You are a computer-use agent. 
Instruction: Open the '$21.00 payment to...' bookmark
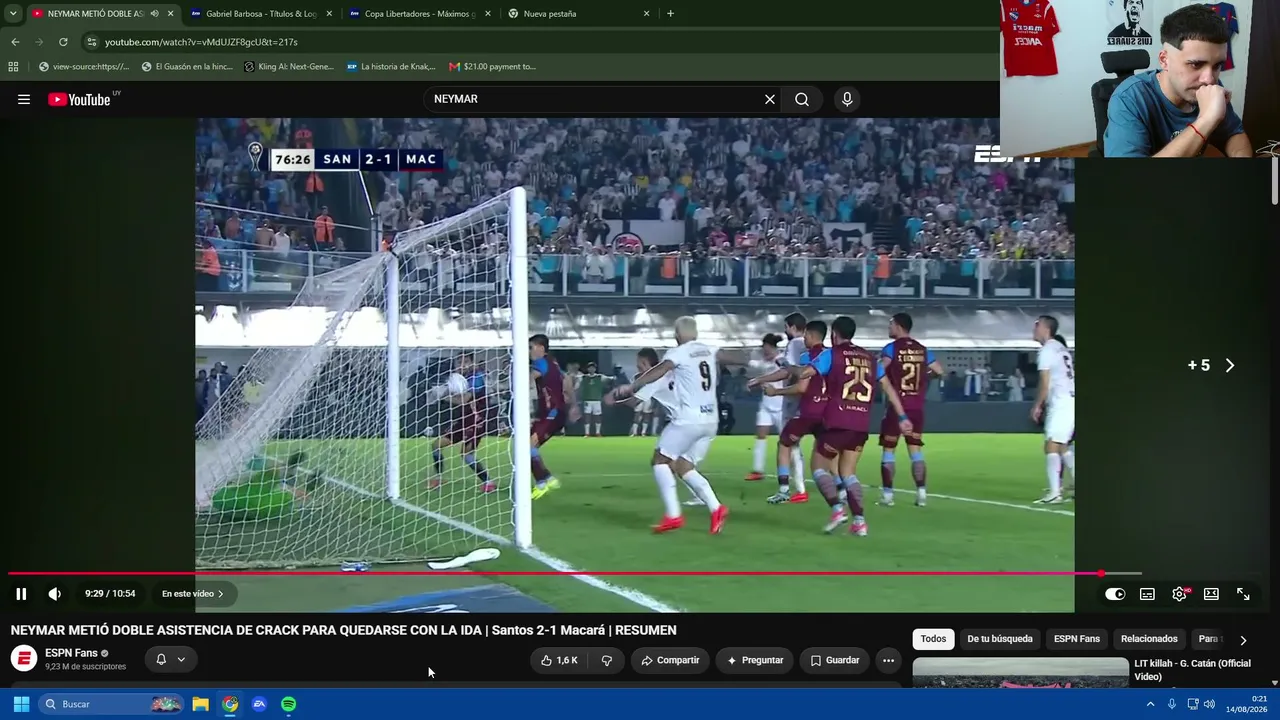click(x=492, y=67)
